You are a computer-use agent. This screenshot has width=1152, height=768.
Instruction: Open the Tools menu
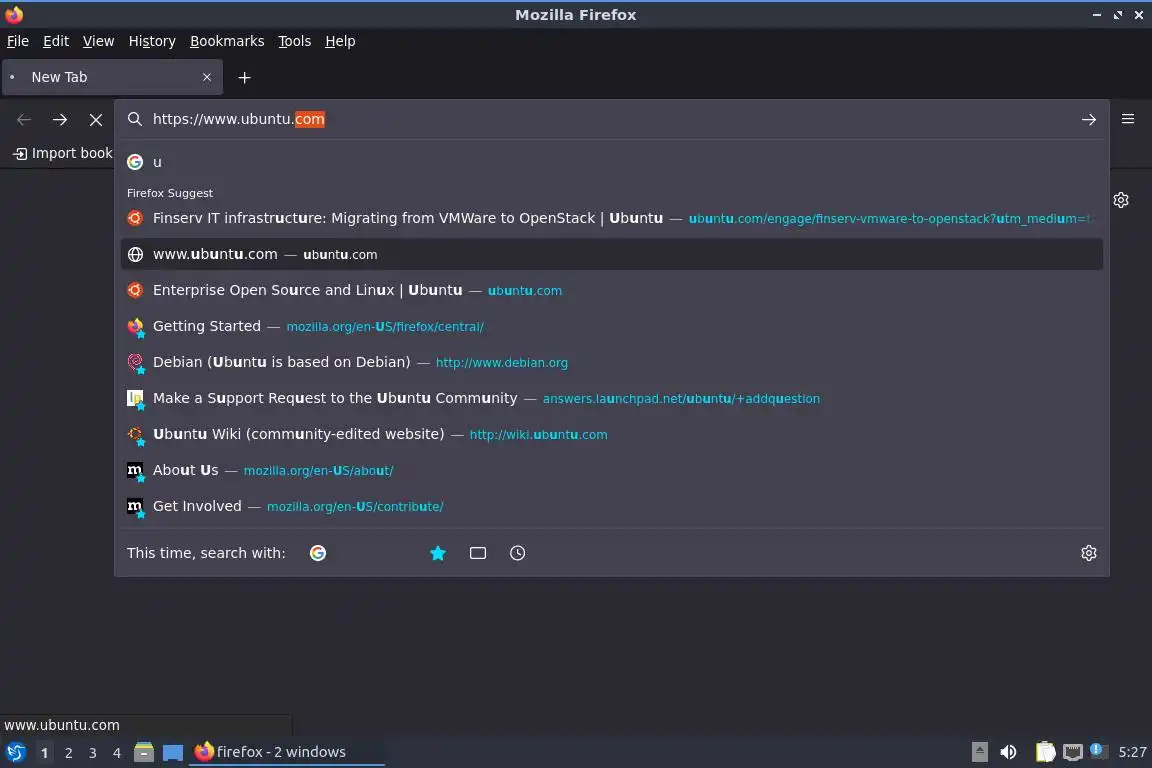(x=295, y=41)
